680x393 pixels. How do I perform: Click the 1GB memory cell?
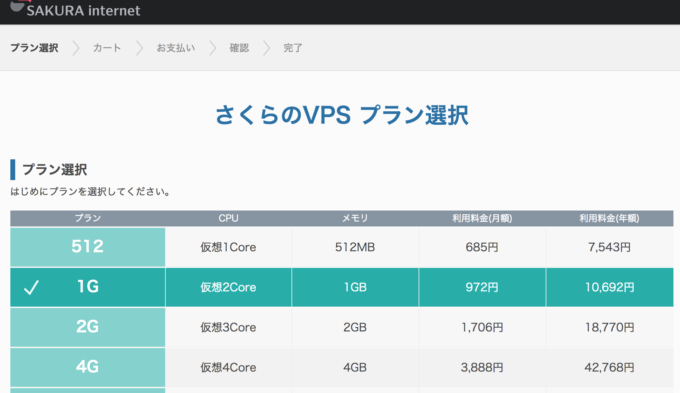(355, 287)
